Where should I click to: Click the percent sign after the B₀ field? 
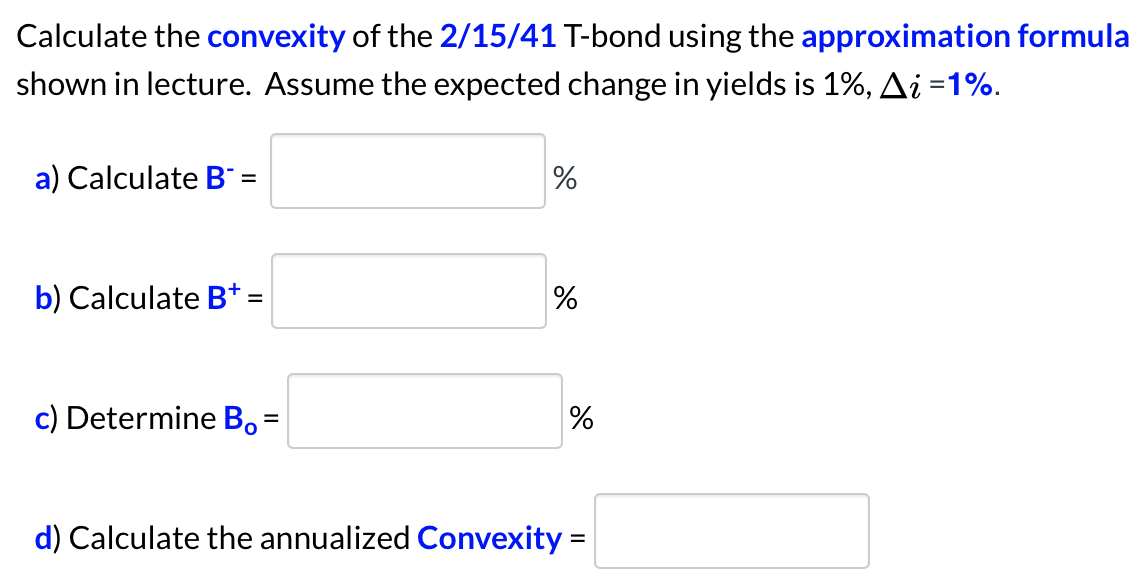[x=582, y=417]
